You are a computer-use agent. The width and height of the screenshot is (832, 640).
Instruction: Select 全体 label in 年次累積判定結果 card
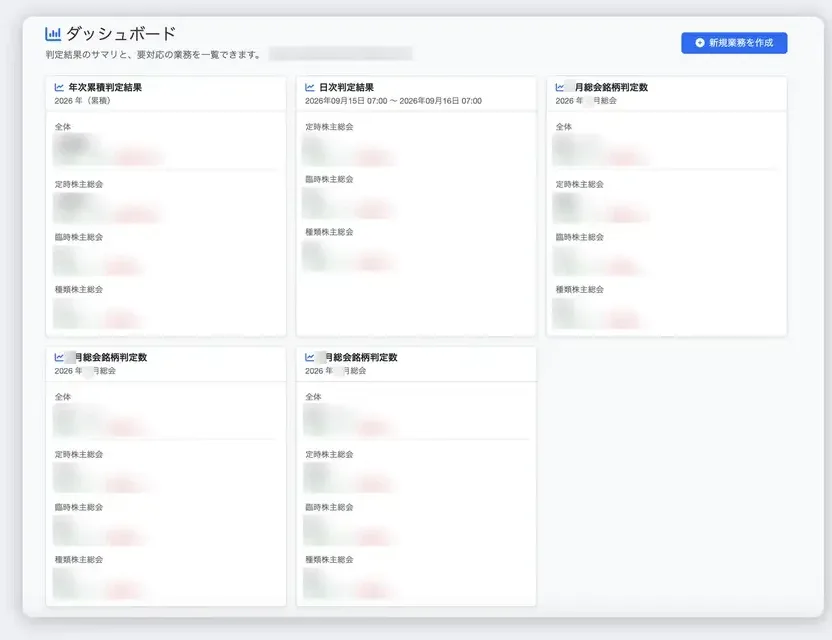pyautogui.click(x=63, y=126)
